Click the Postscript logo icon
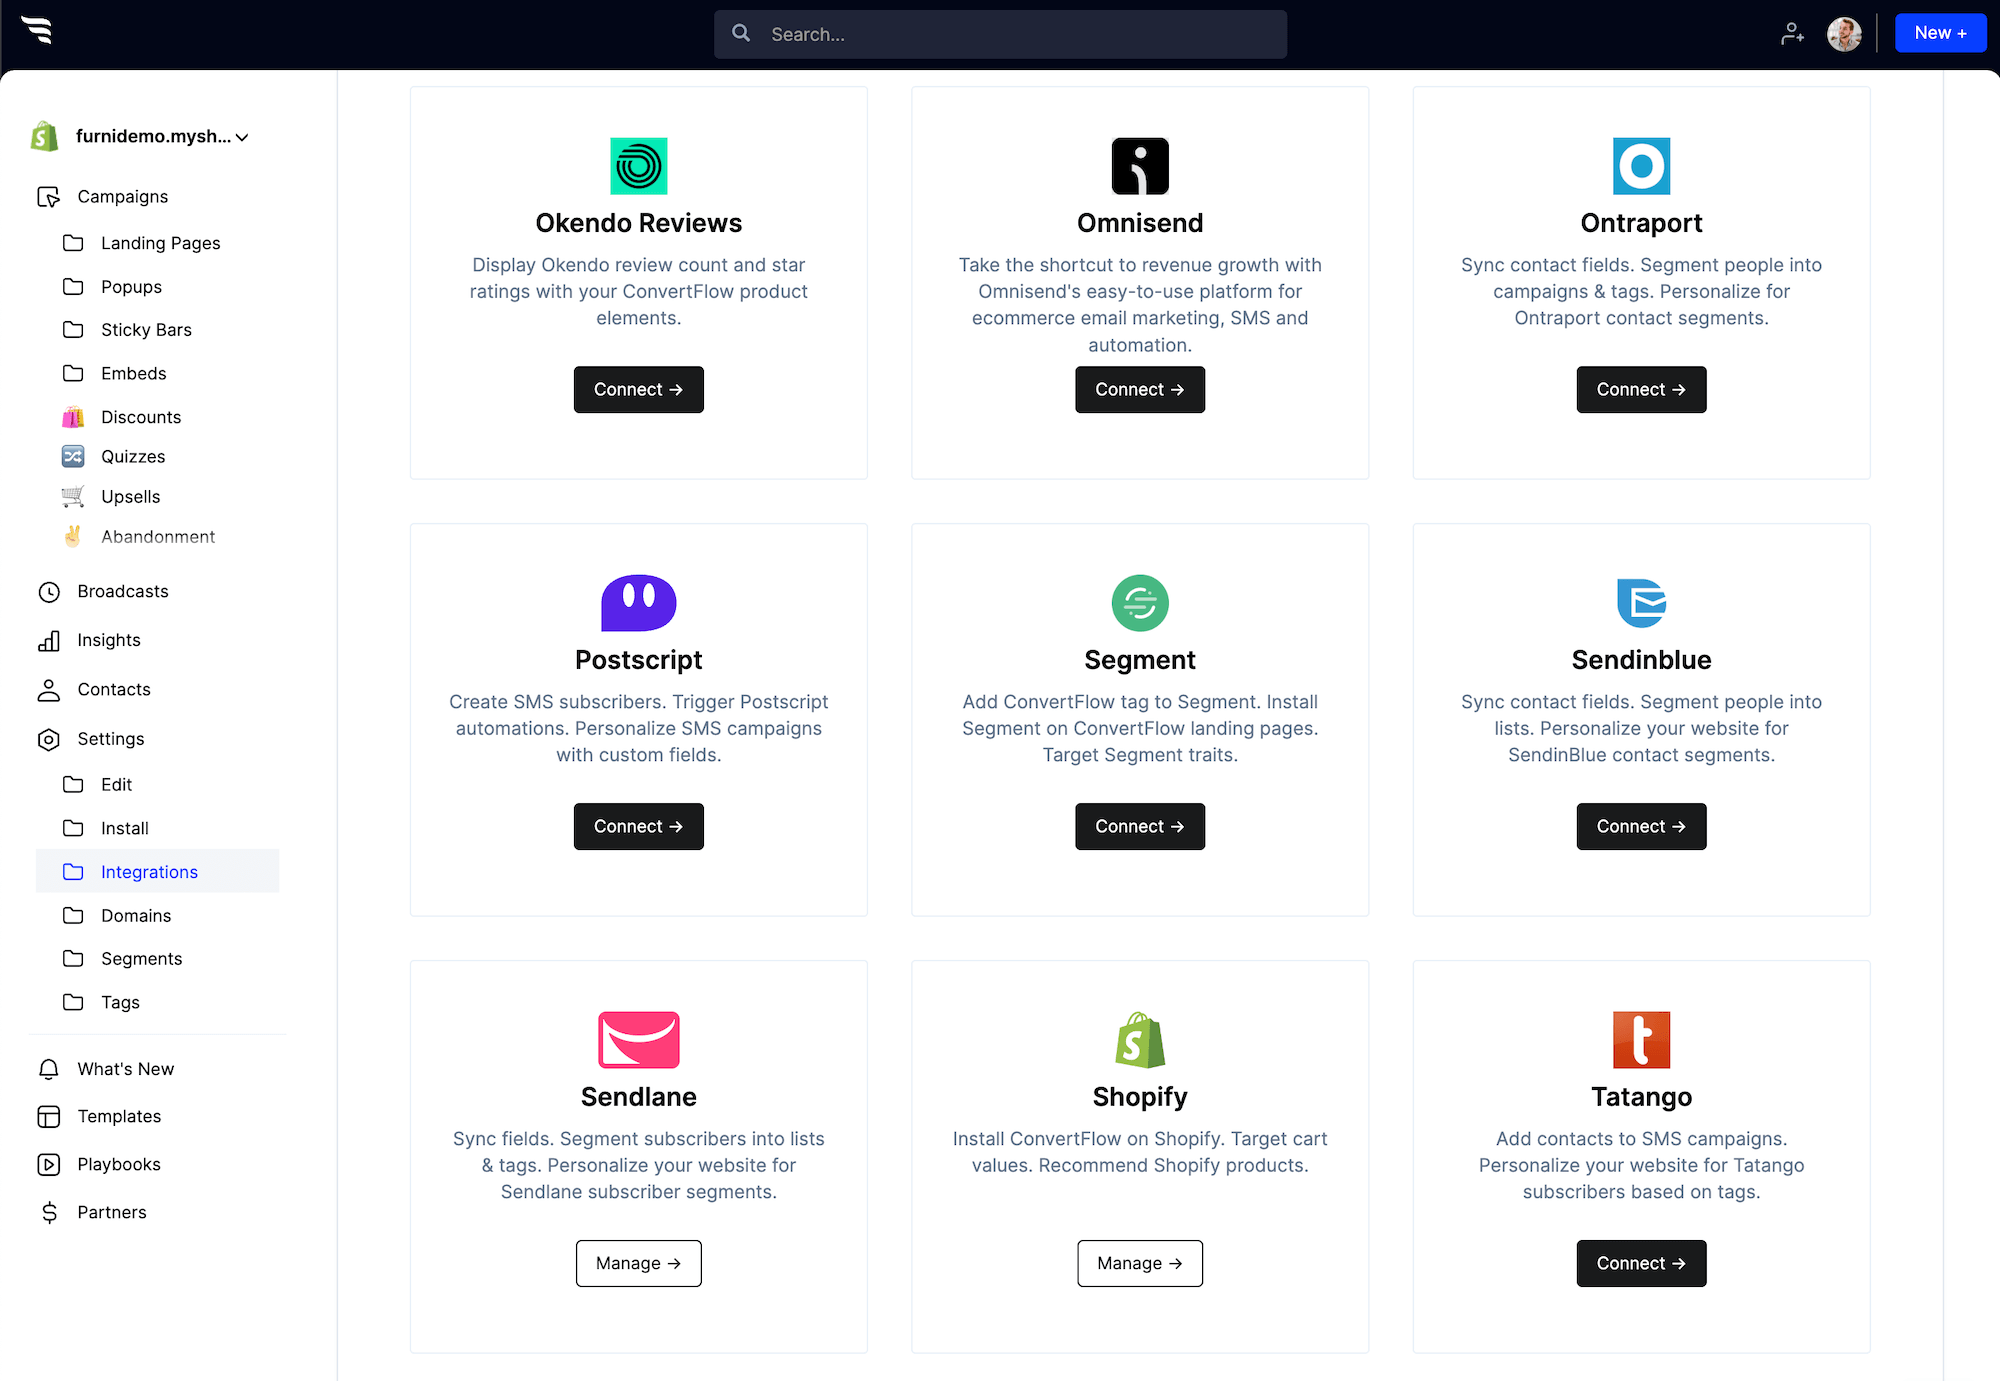 coord(639,603)
